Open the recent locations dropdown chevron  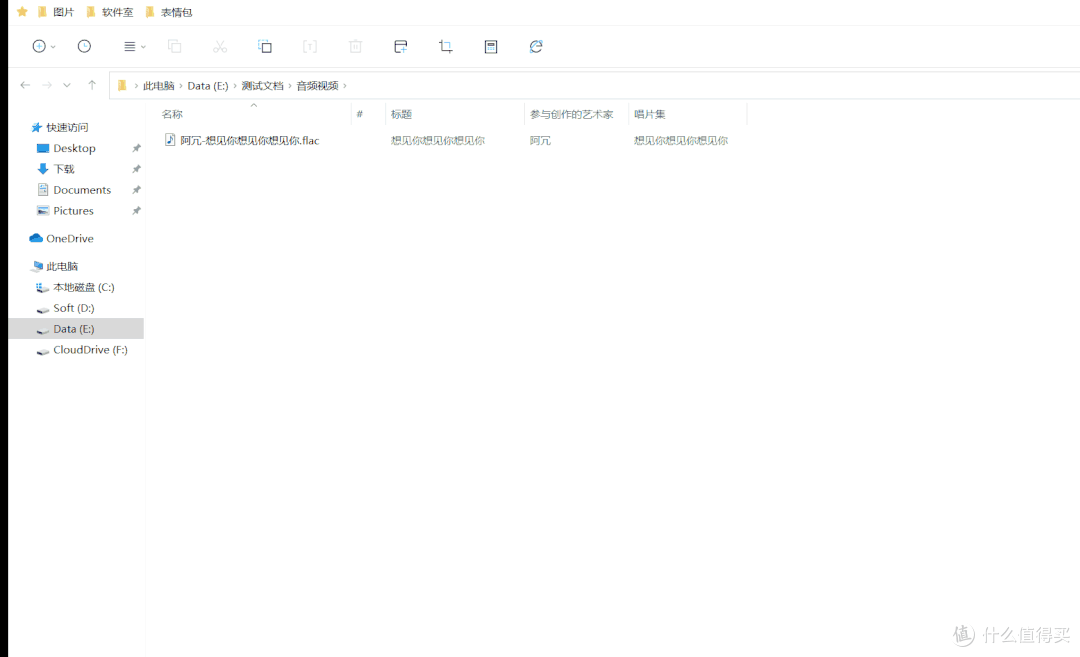67,85
